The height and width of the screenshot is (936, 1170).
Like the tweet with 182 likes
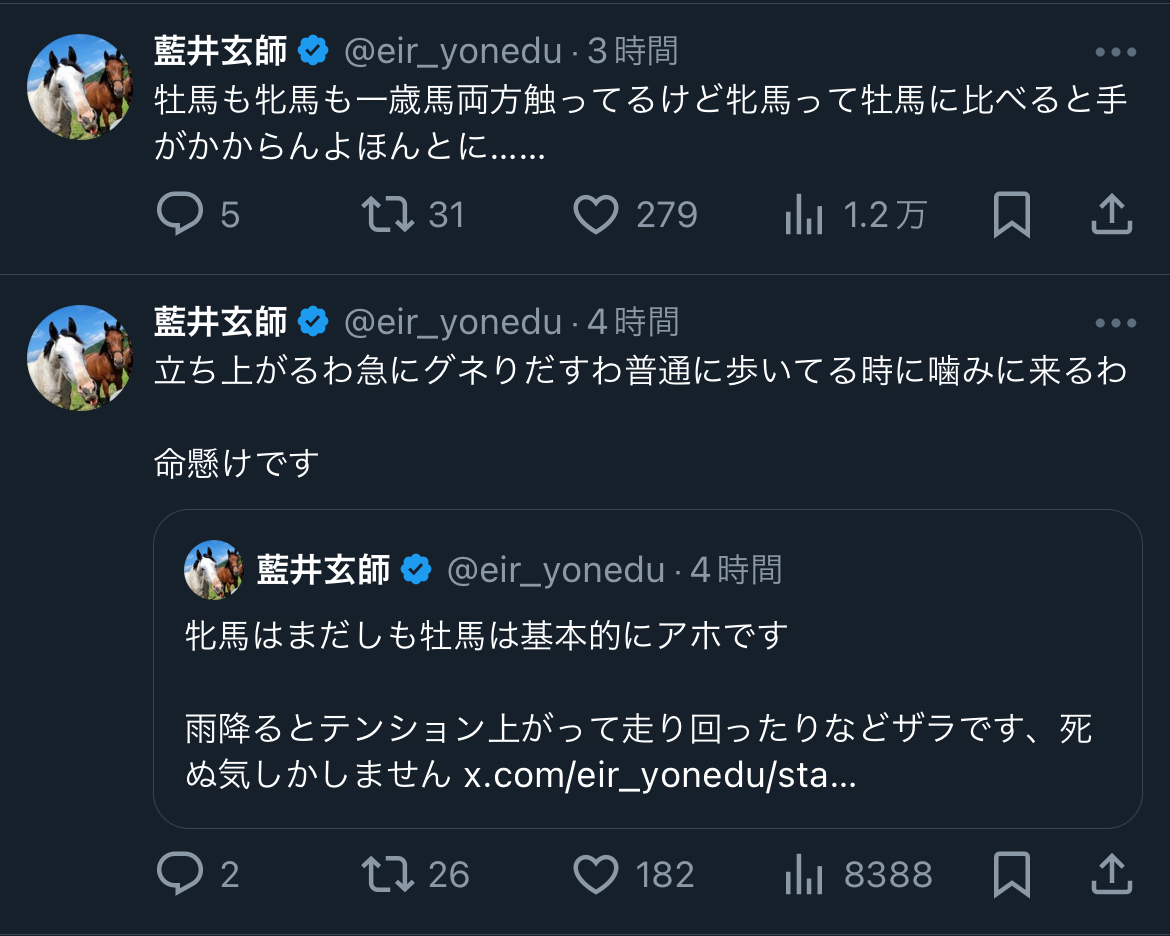pyautogui.click(x=596, y=875)
